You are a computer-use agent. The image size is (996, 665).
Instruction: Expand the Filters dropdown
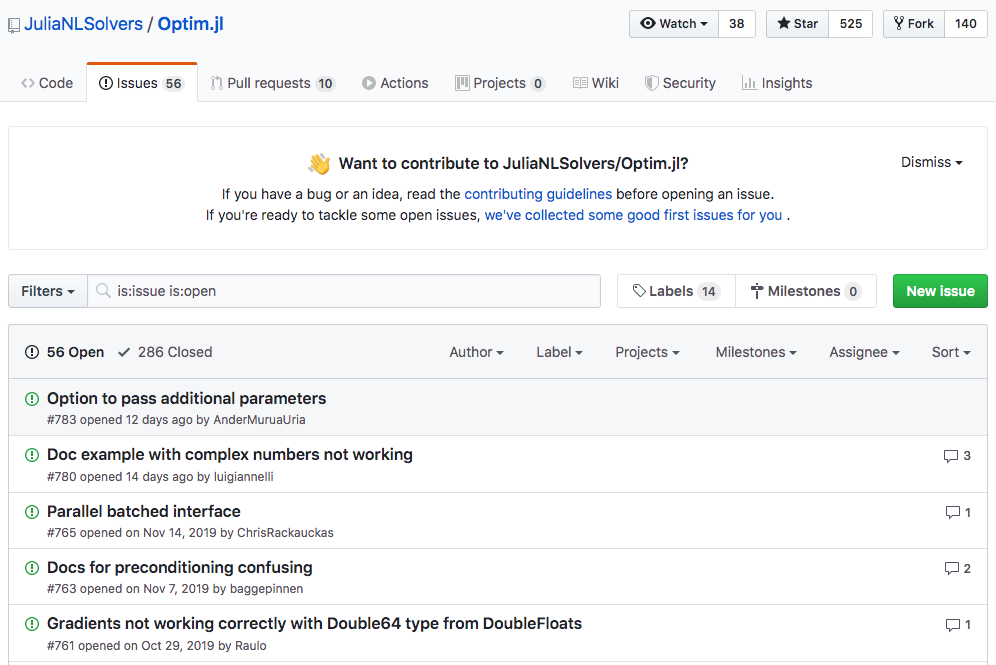pos(48,291)
